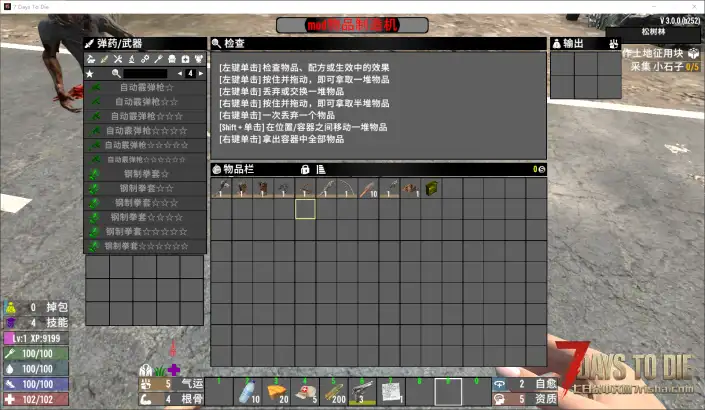
Task: Select the three-star 钢制拳套 recipe
Action: point(145,202)
